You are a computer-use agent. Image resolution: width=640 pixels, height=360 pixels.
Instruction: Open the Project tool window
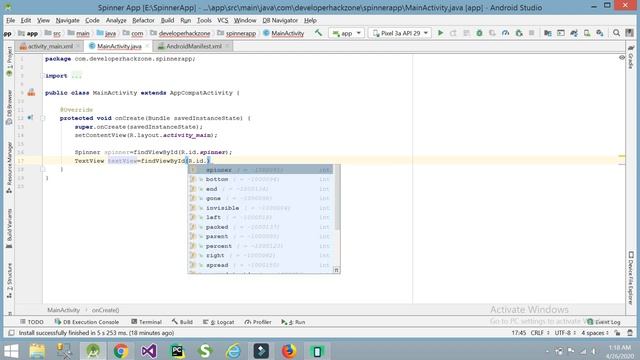9,62
